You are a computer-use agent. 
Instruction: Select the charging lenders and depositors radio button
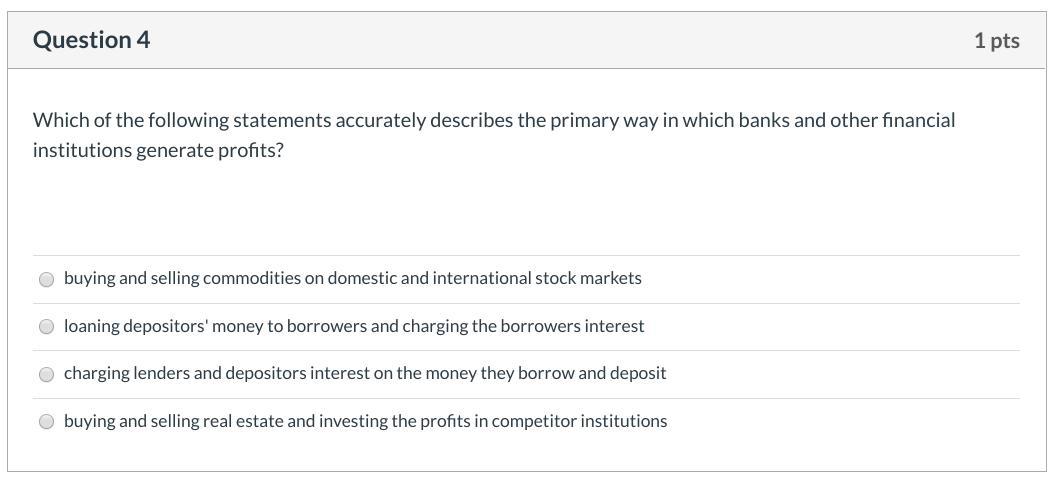pyautogui.click(x=46, y=374)
